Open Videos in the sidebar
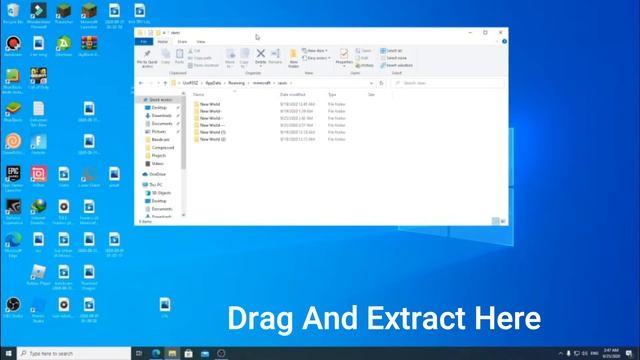Viewport: 640px width, 360px height. pyautogui.click(x=157, y=164)
